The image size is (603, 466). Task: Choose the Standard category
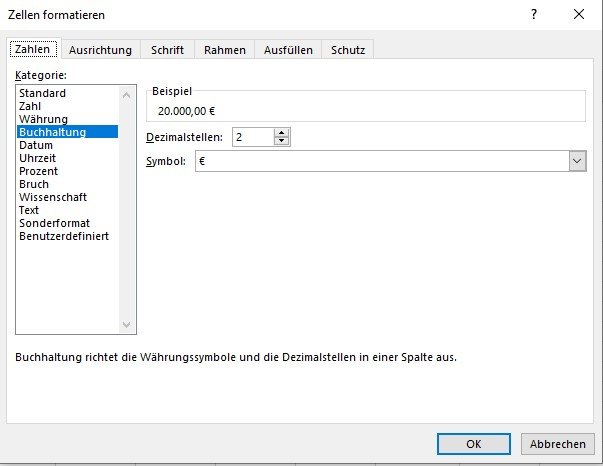42,93
